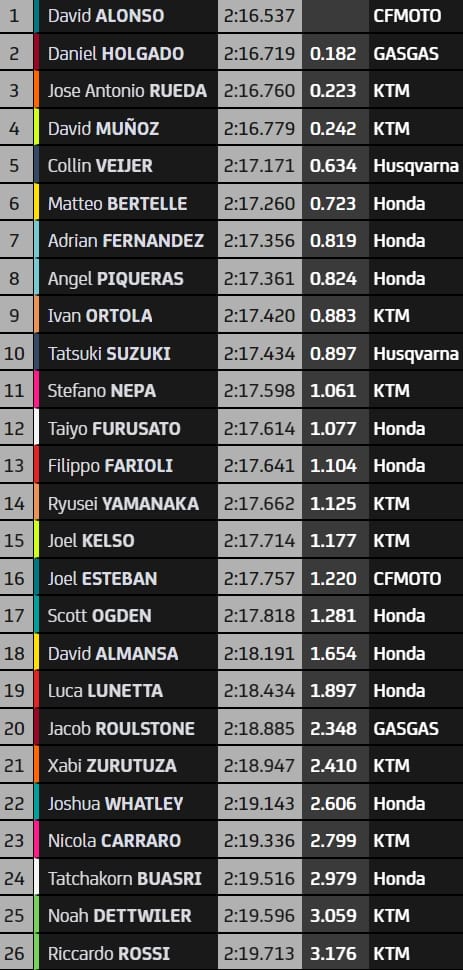Select Tatsuki SUZUKI rider name
463x970 pixels.
click(109, 354)
